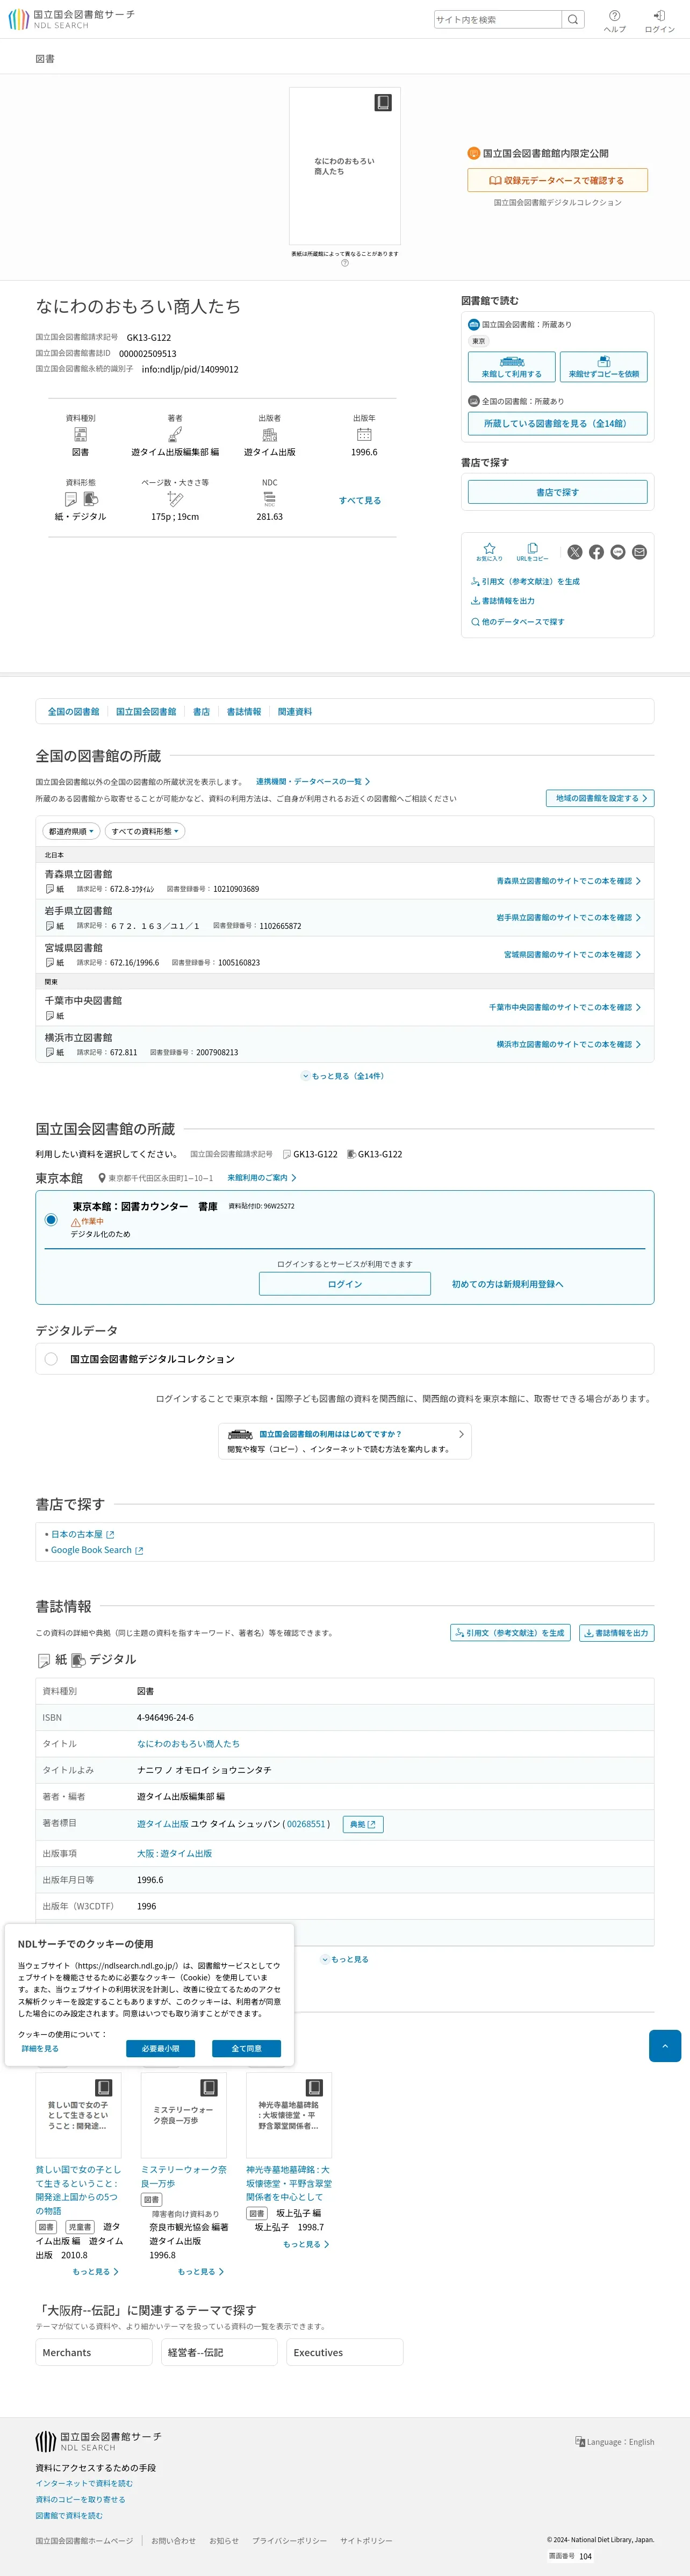This screenshot has height=2576, width=690.
Task: Jump to 書店 tab
Action: point(201,711)
